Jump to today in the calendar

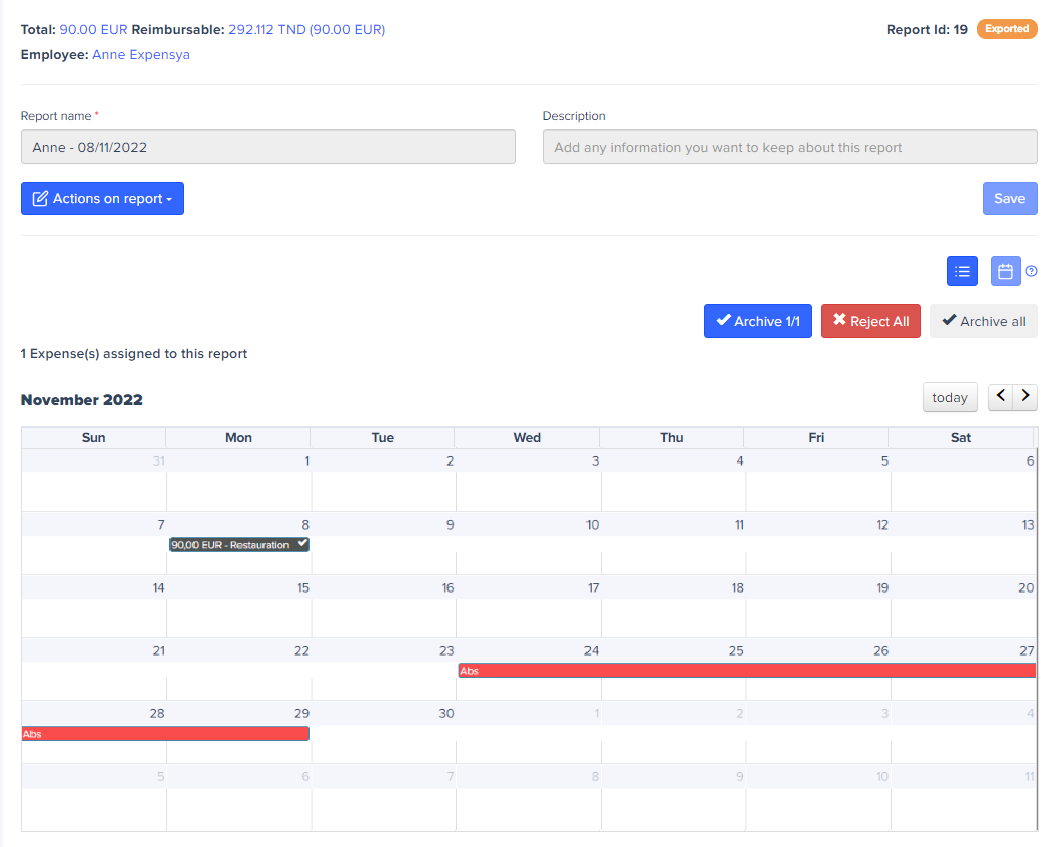click(x=949, y=397)
